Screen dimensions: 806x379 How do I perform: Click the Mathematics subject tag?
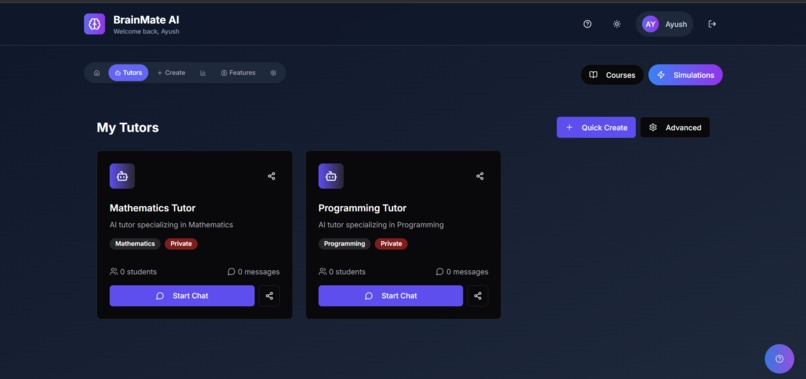[x=135, y=244]
